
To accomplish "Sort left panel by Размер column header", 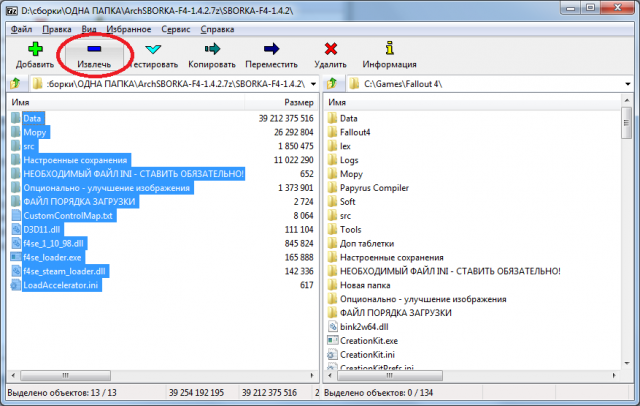I will coord(298,102).
